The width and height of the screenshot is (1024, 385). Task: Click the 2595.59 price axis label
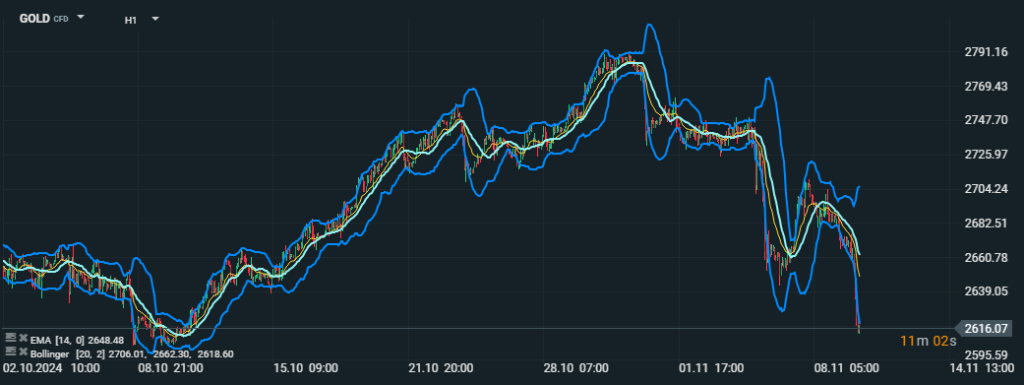[985, 355]
